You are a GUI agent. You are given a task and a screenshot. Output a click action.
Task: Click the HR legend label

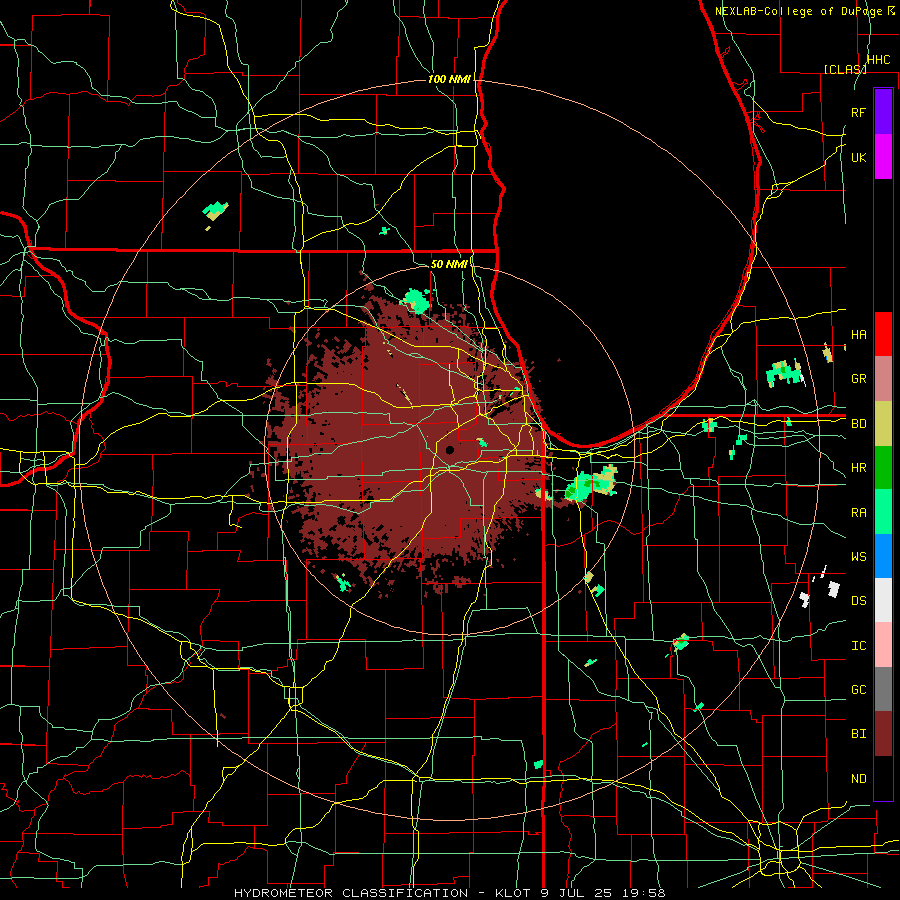click(858, 468)
